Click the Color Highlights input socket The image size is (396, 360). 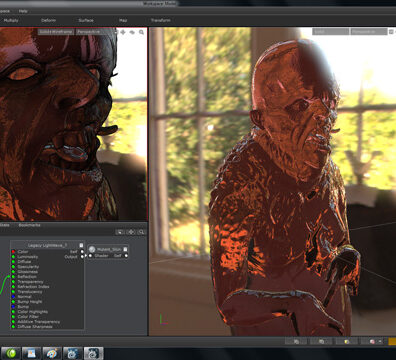pyautogui.click(x=13, y=312)
